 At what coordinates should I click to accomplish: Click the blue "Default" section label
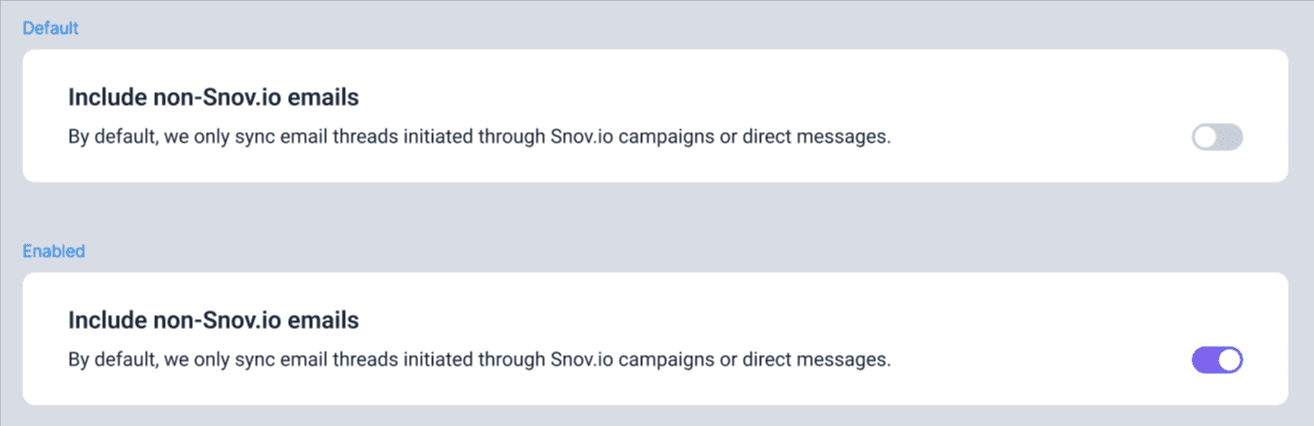pos(50,28)
